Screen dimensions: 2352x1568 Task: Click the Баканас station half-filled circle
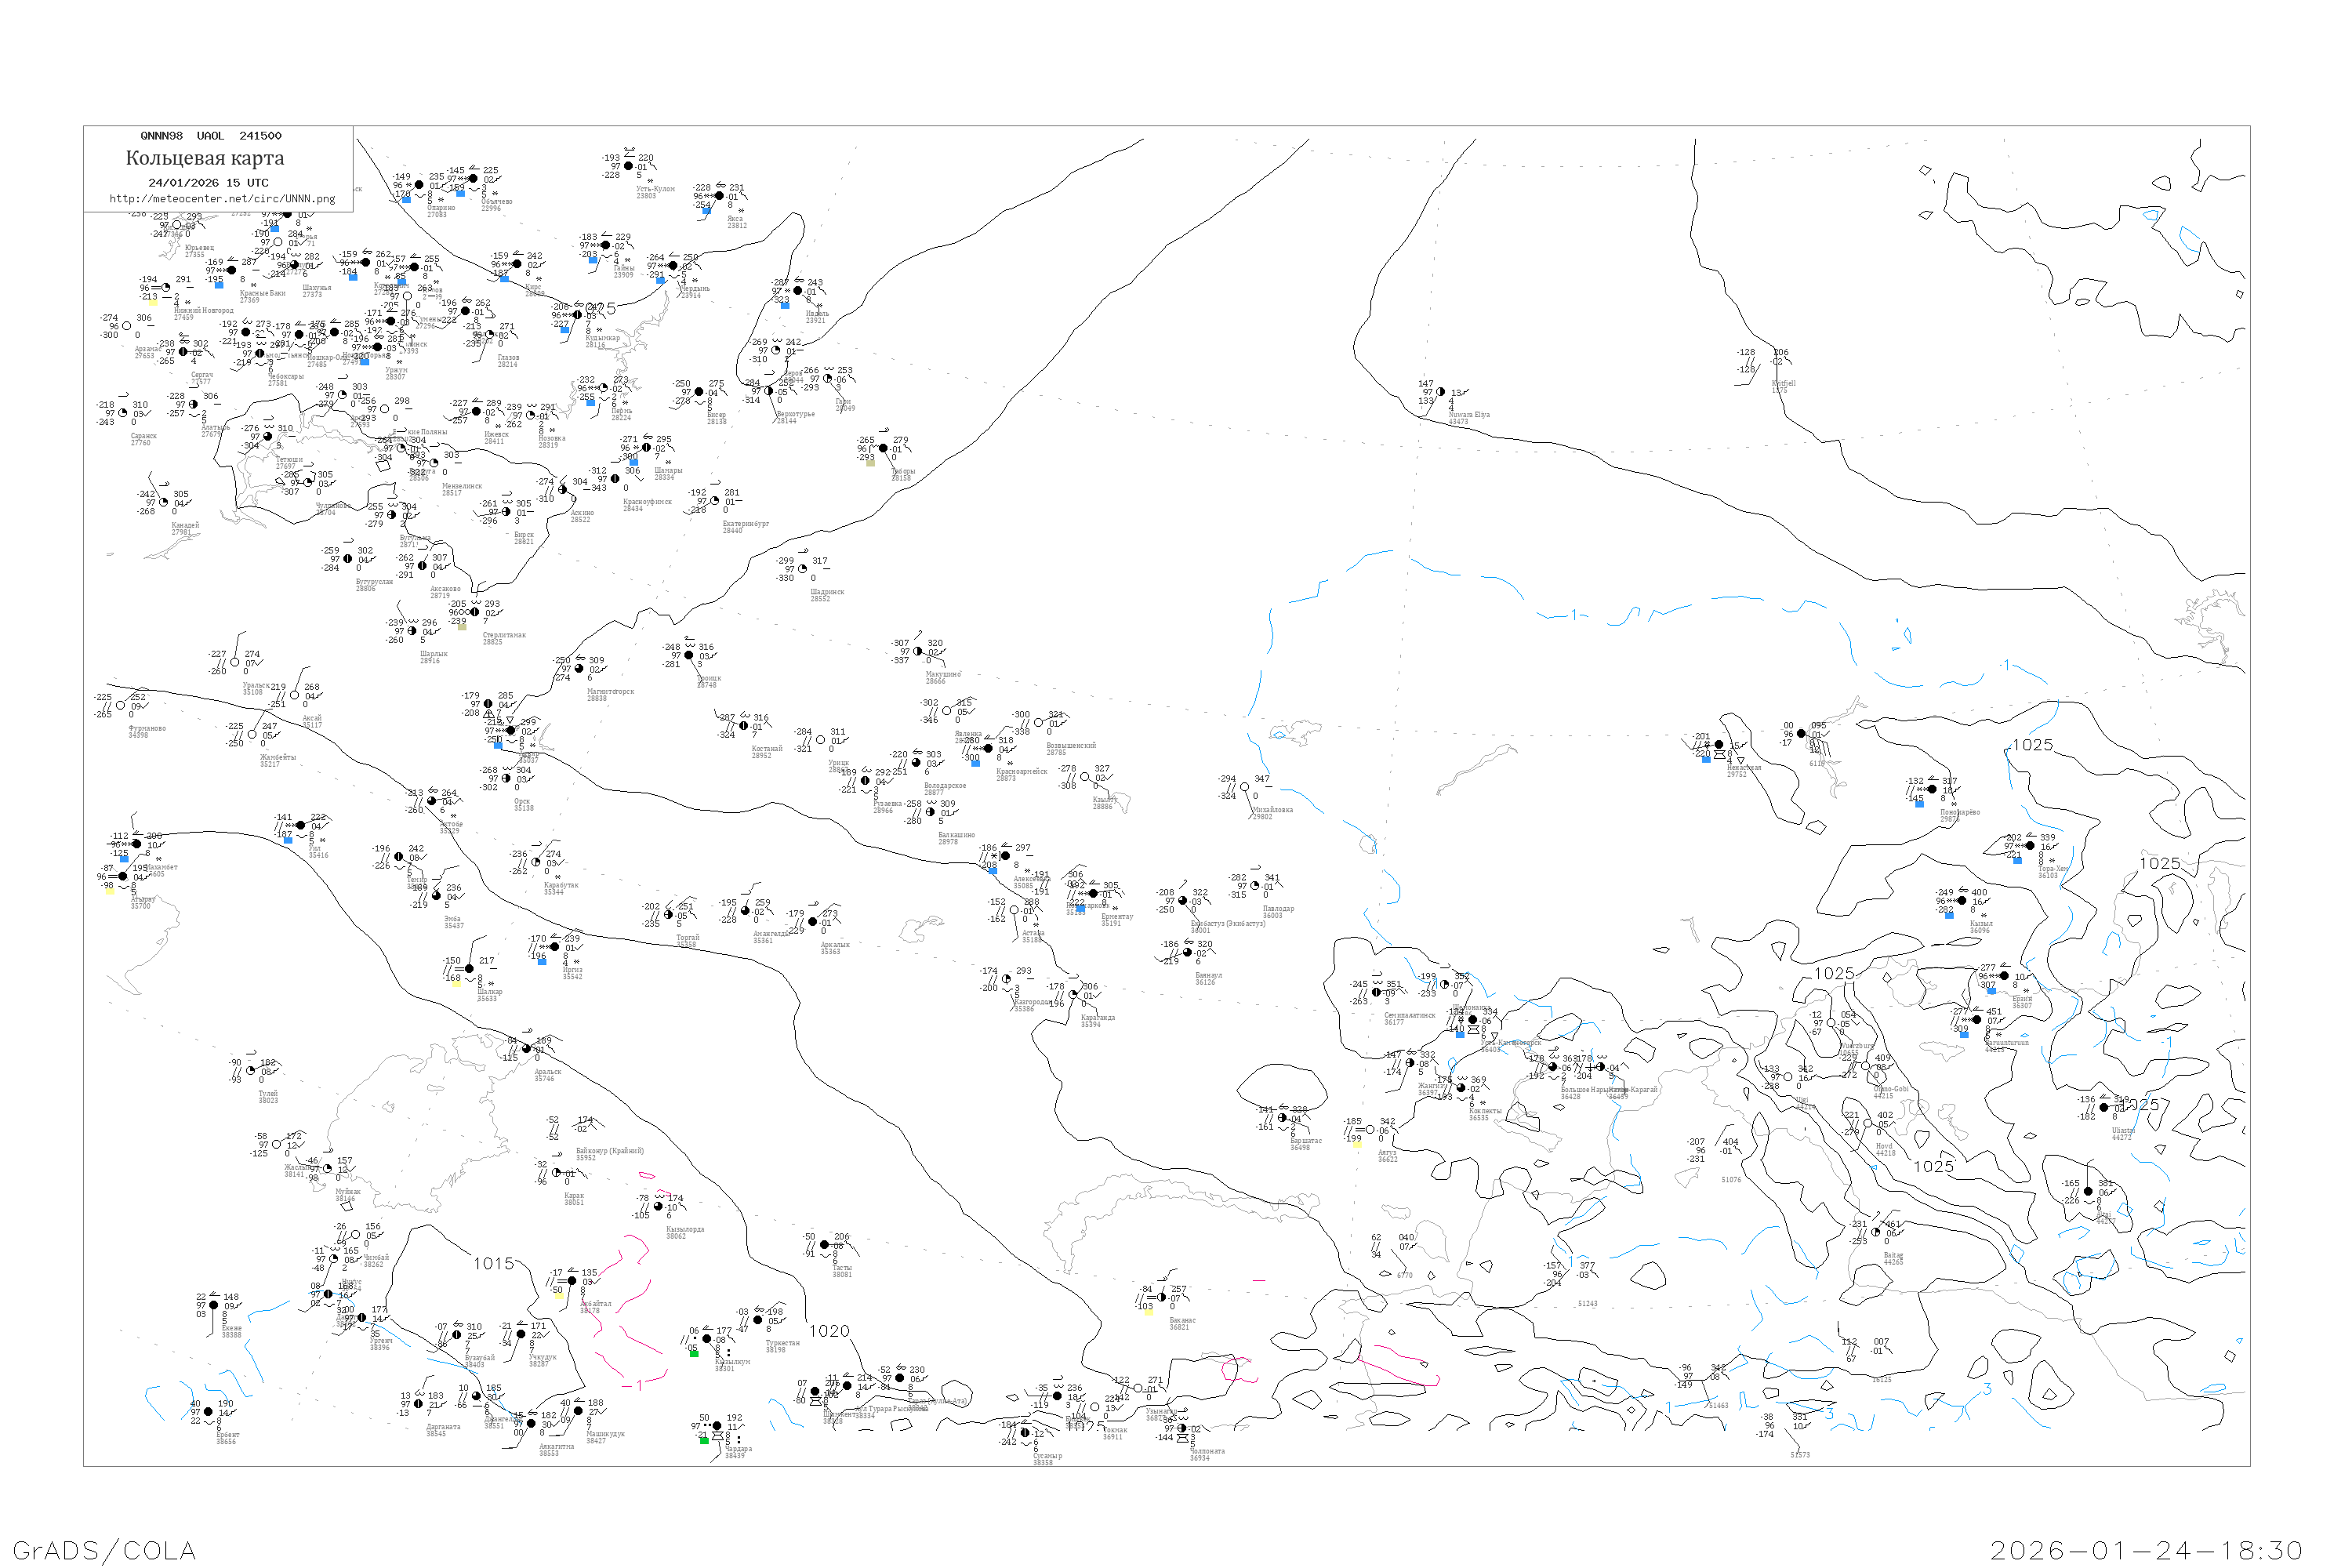[x=1161, y=1298]
